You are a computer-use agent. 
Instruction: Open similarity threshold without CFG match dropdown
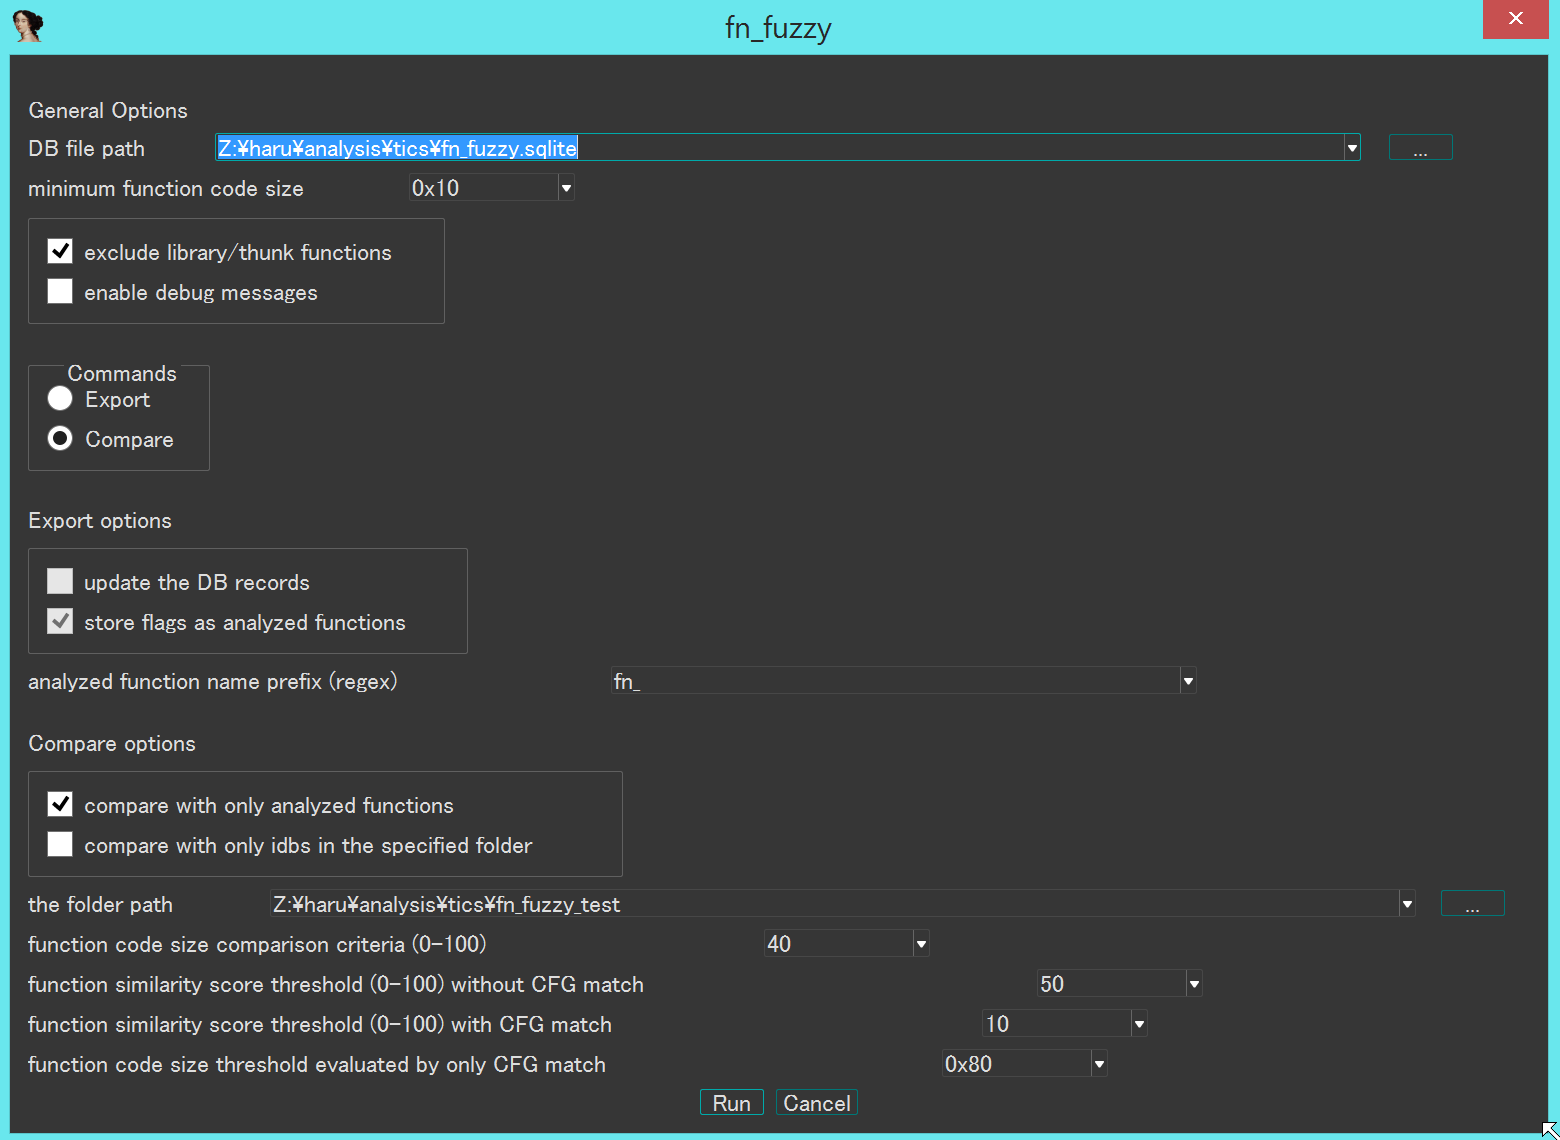pos(1194,984)
